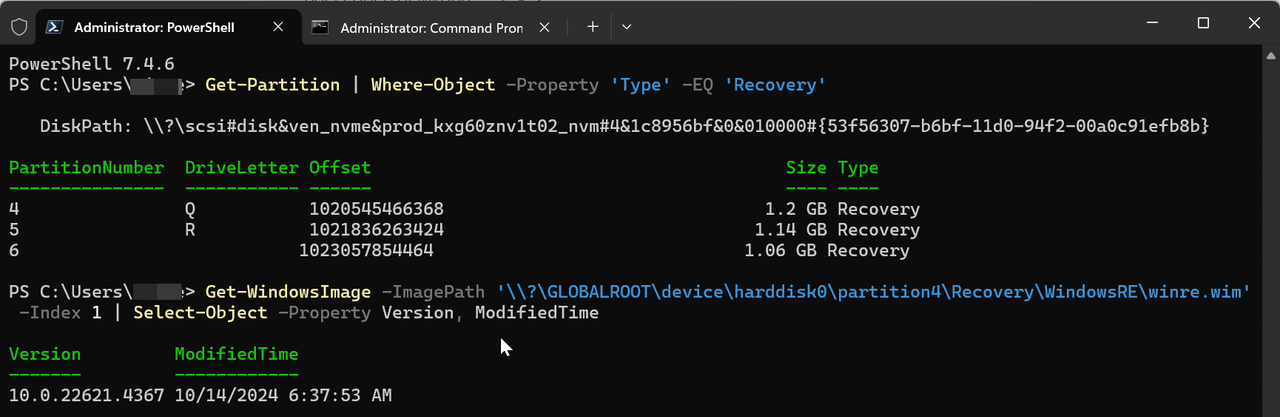Click the Command Prompt tab's console icon
The height and width of the screenshot is (417, 1280).
tap(320, 27)
